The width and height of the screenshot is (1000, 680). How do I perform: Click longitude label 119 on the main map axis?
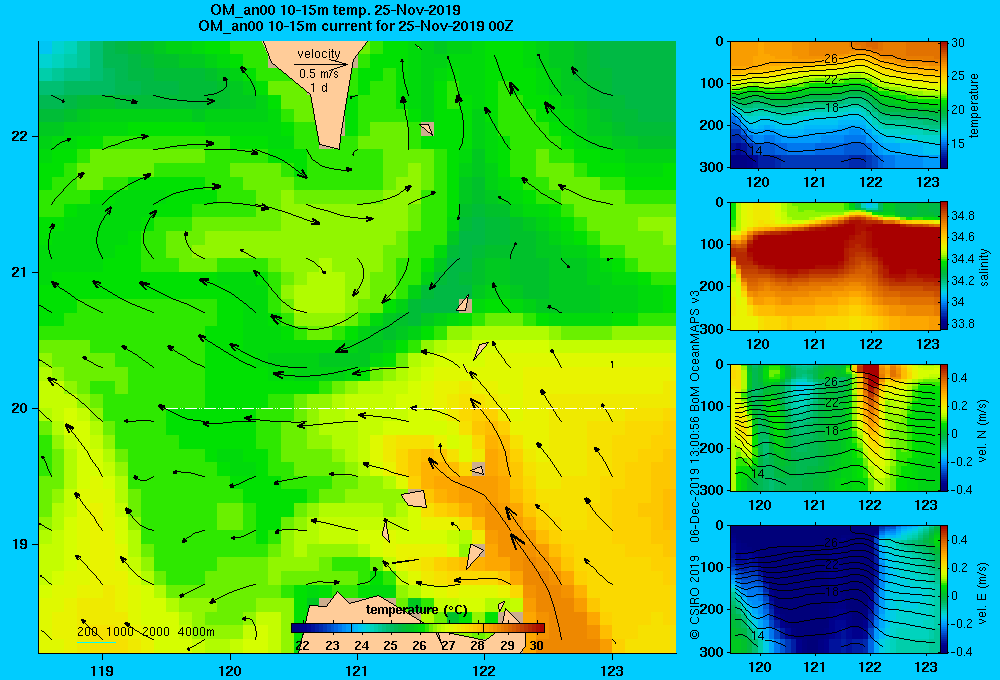tap(102, 670)
